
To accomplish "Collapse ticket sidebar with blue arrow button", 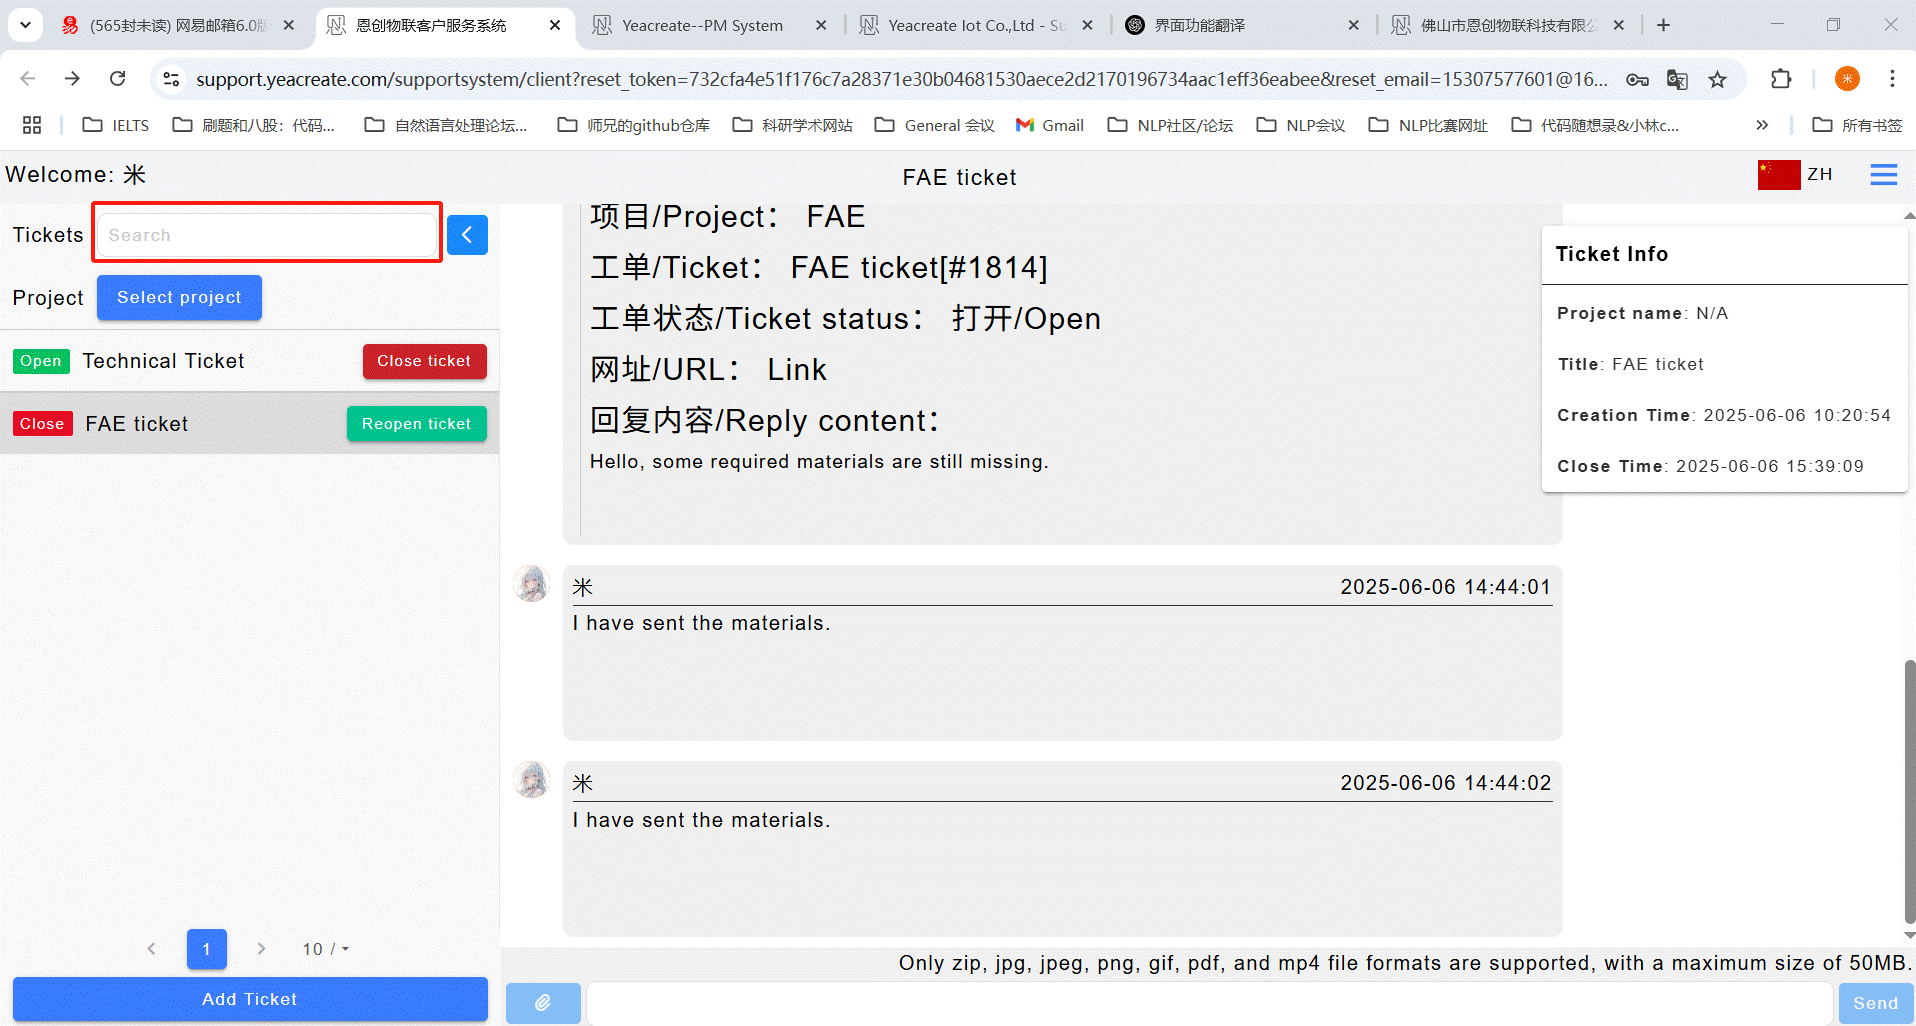I will pos(467,235).
